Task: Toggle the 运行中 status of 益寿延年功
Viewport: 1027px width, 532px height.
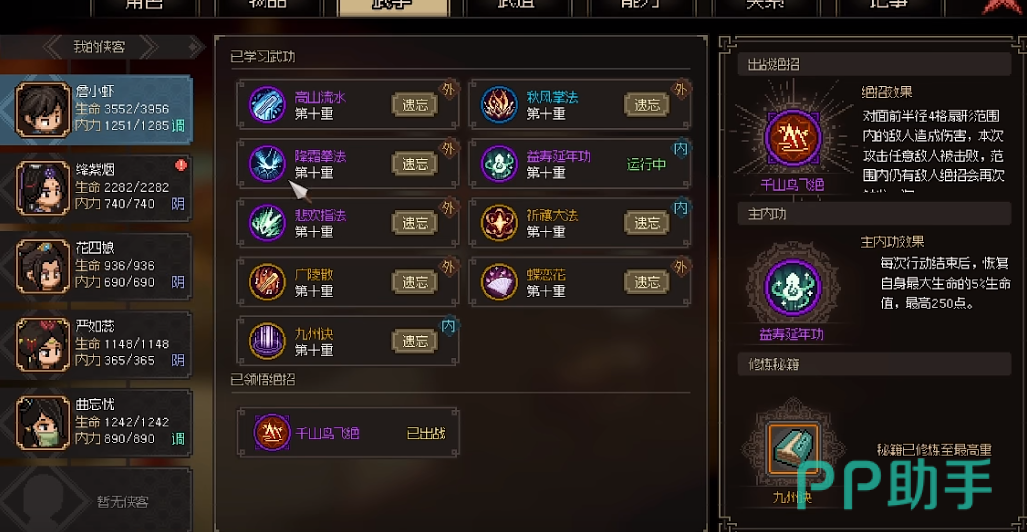Action: pos(646,164)
